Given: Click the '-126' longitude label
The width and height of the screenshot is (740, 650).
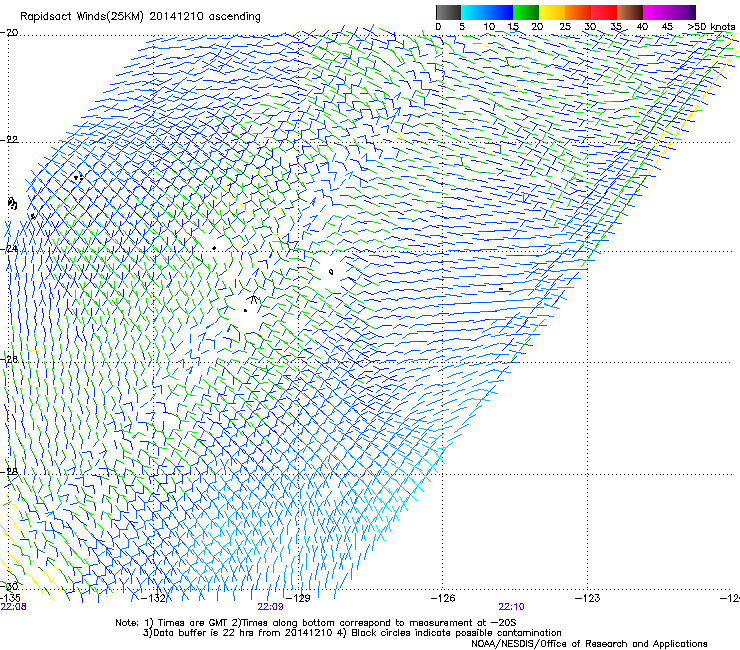Looking at the screenshot, I should [443, 598].
